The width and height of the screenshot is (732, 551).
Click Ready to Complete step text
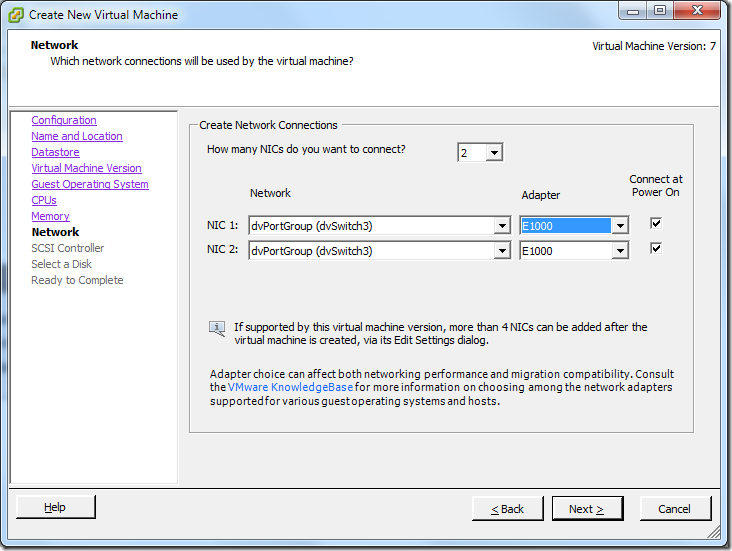(77, 280)
